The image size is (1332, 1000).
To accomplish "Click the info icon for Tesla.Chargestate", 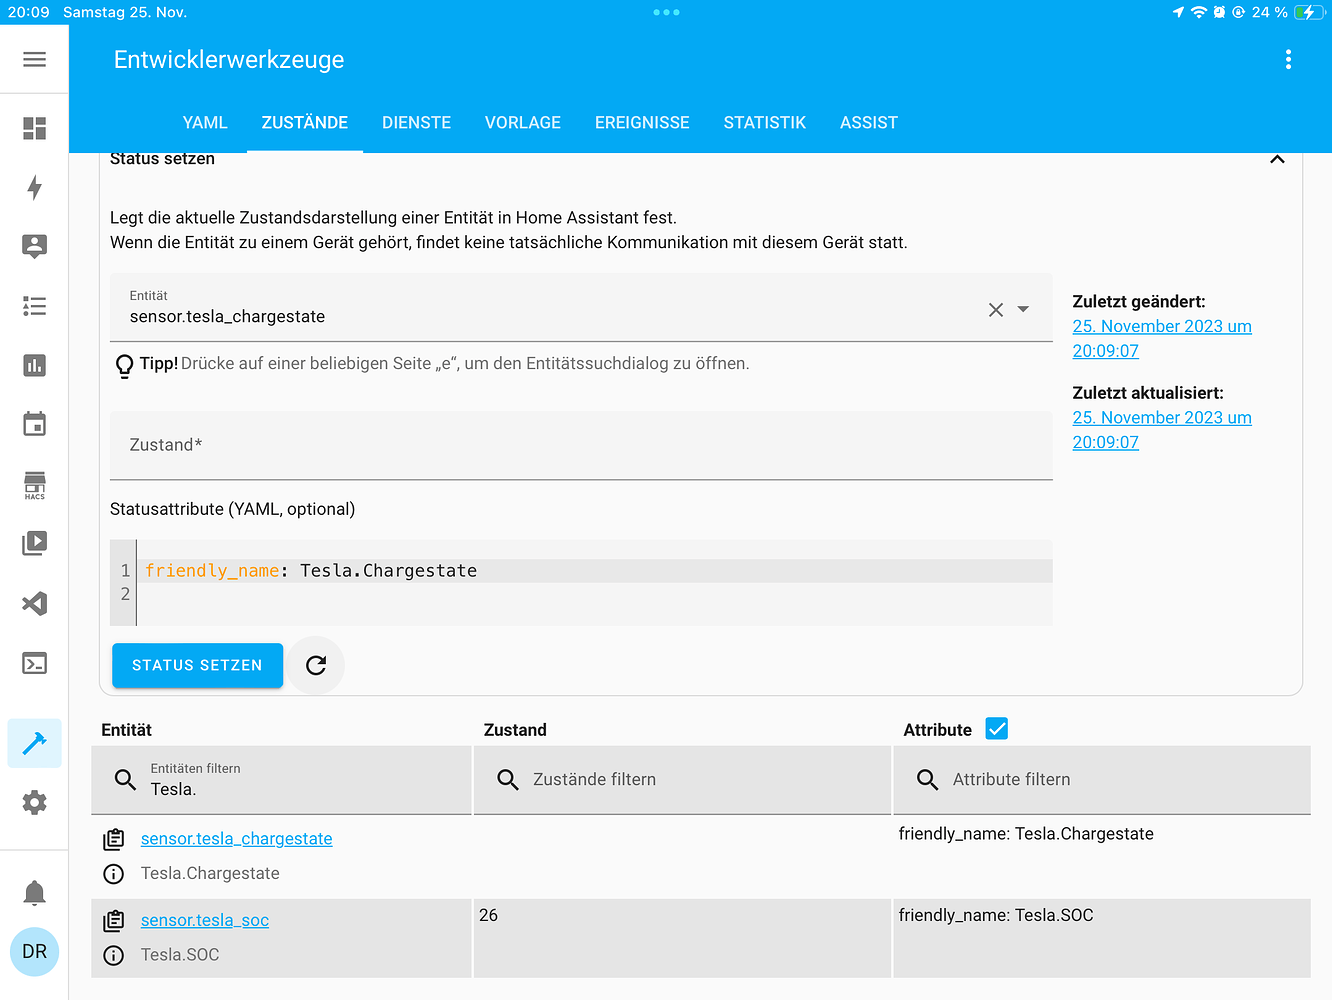I will (113, 873).
